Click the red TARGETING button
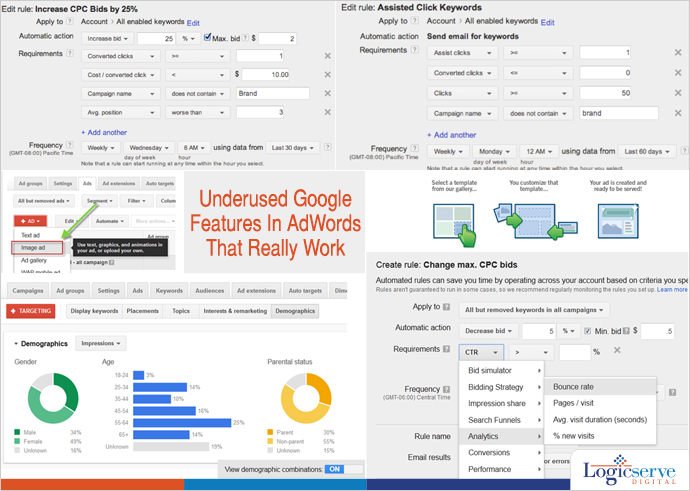The image size is (690, 491). coord(31,312)
